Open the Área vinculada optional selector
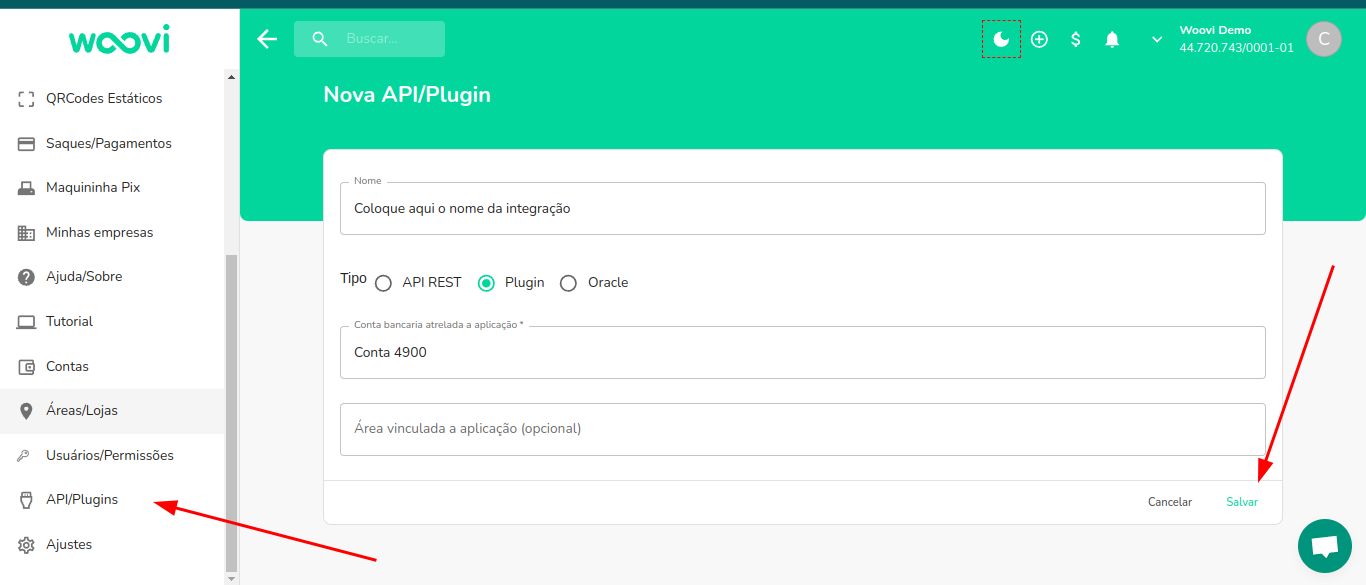This screenshot has width=1366, height=585. 803,430
